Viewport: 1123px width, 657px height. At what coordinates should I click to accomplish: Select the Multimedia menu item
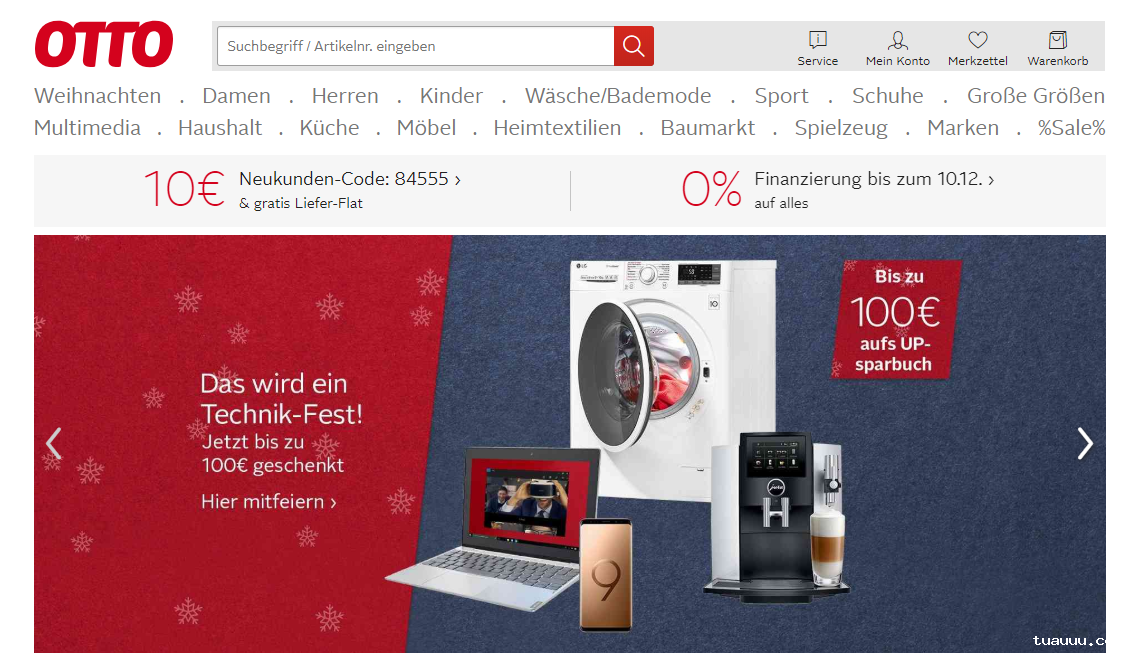(87, 128)
